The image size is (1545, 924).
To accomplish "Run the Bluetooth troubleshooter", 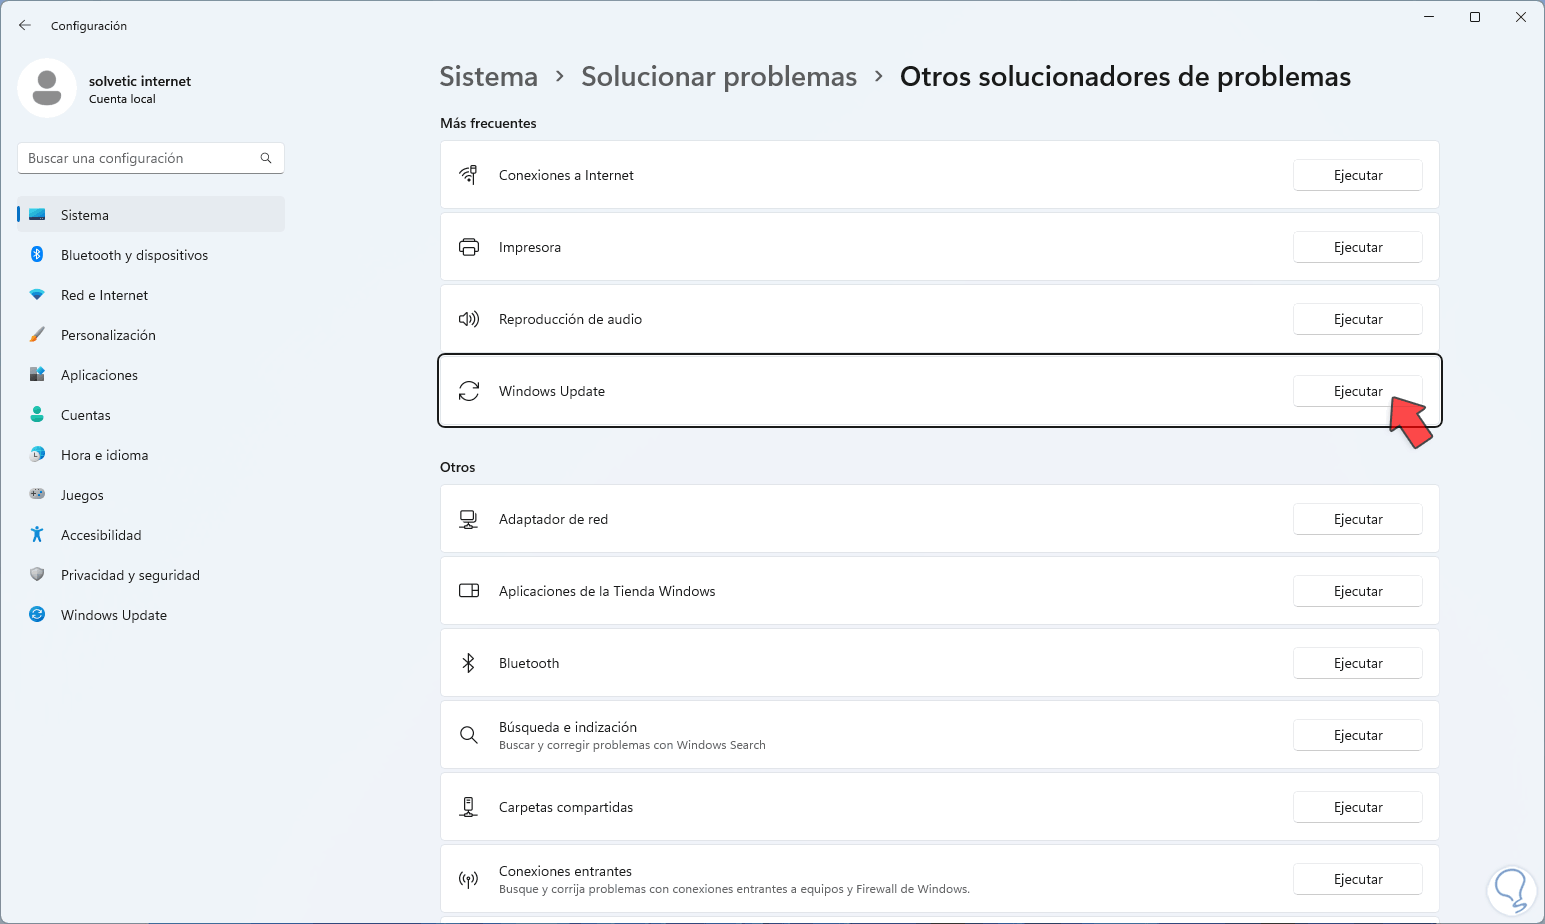I will pyautogui.click(x=1357, y=663).
